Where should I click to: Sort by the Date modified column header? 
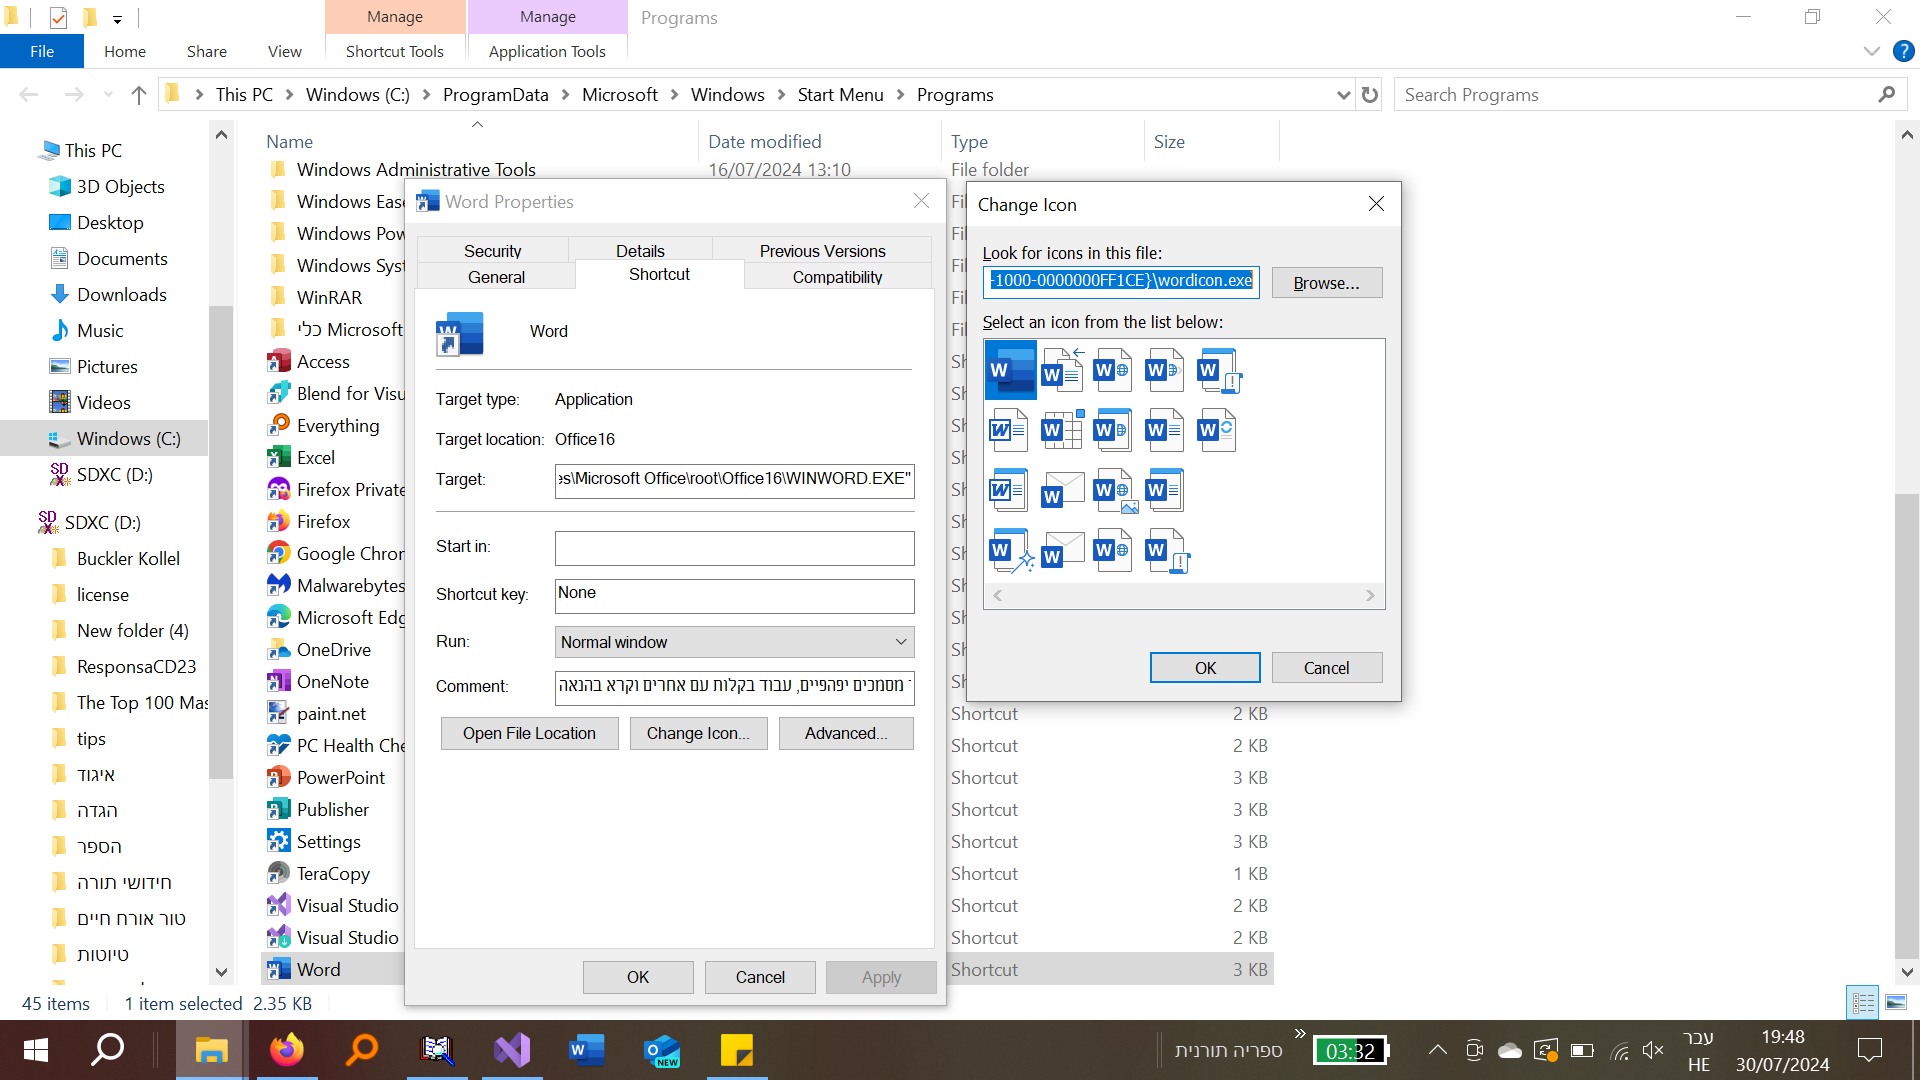(x=764, y=141)
